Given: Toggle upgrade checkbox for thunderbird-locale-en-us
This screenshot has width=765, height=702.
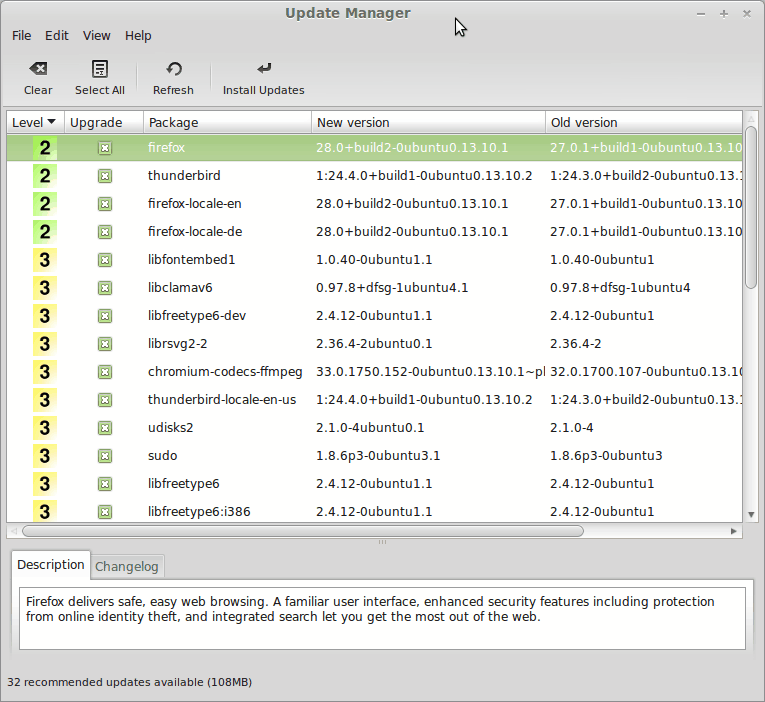Looking at the screenshot, I should coord(105,400).
